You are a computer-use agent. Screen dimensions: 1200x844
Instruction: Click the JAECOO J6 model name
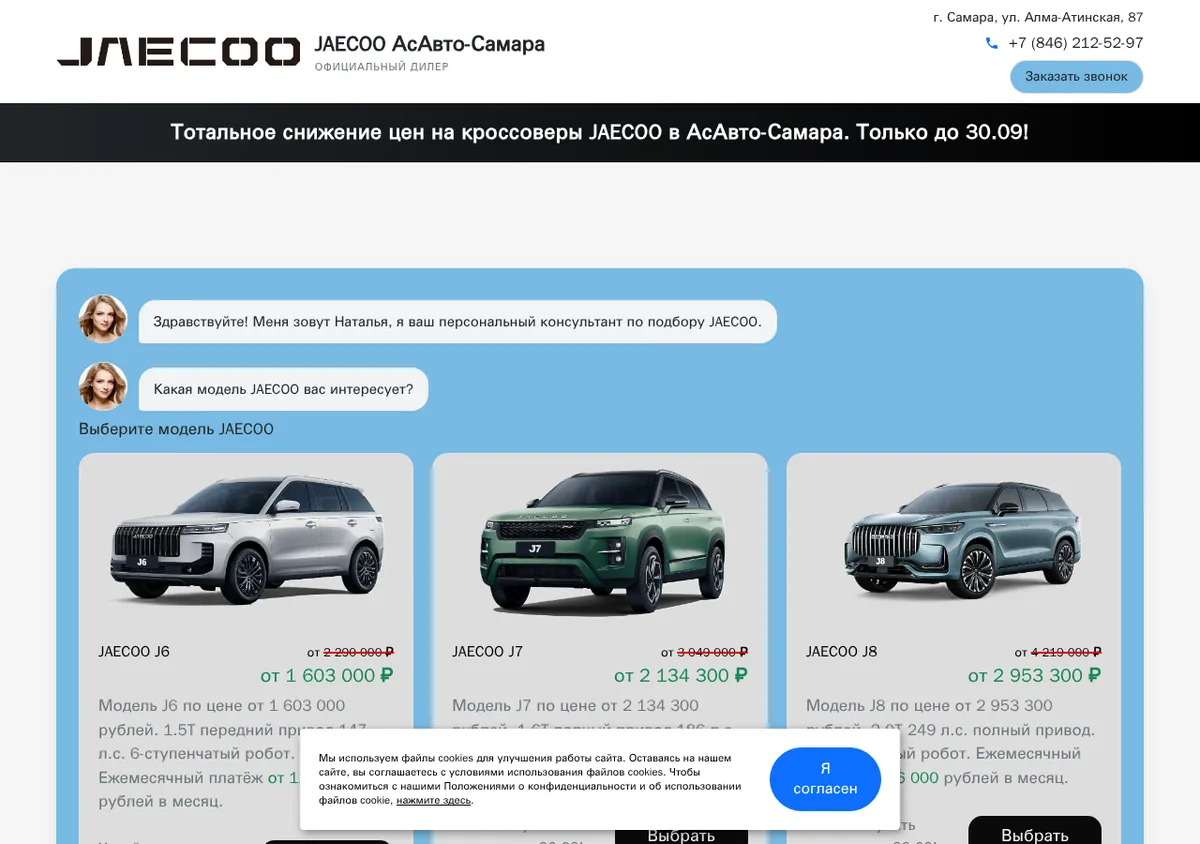pos(134,652)
